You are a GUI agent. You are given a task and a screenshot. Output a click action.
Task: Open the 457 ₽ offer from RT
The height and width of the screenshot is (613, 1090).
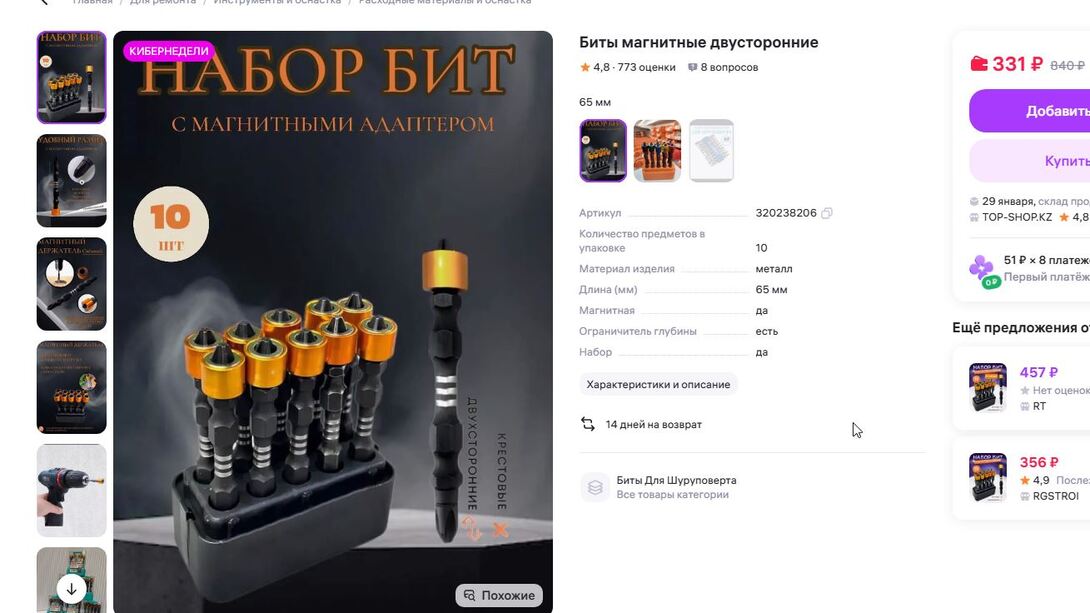pyautogui.click(x=1021, y=389)
